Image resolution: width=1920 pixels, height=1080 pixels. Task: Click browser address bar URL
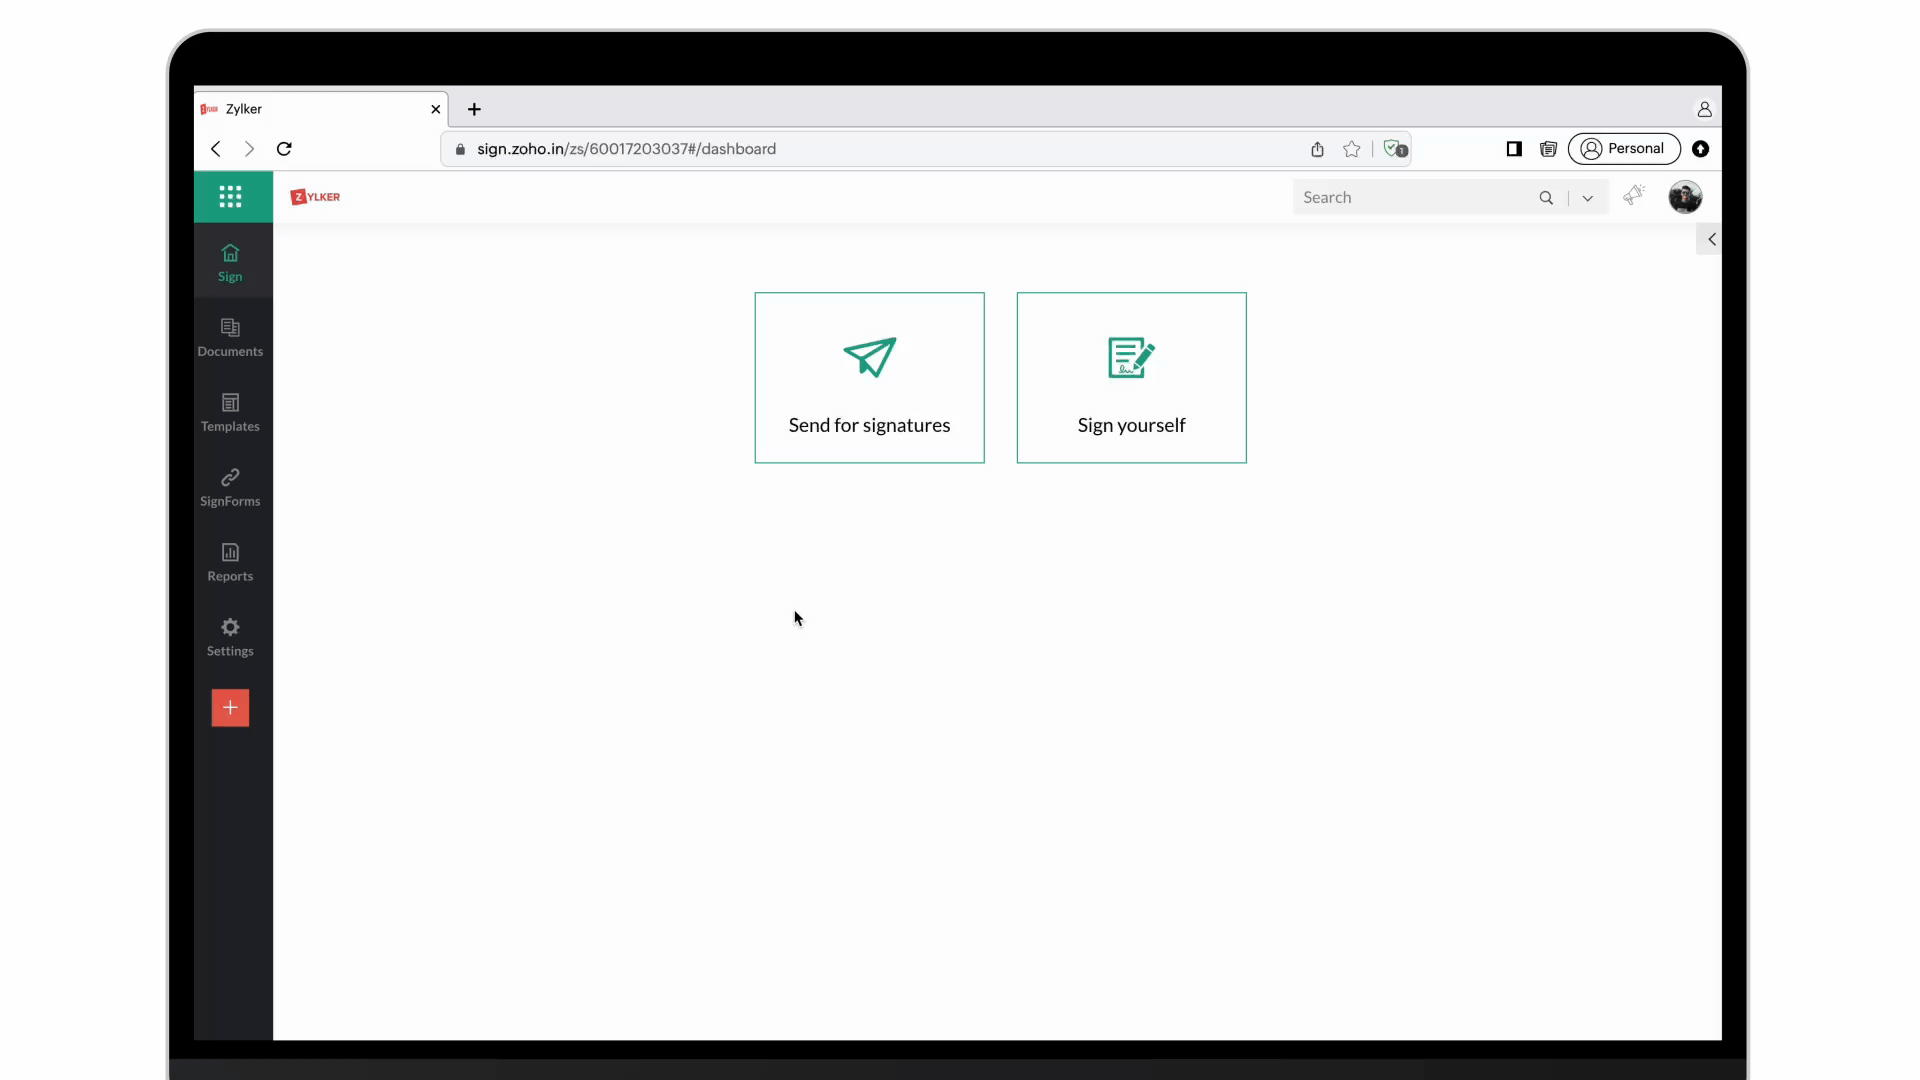(626, 149)
